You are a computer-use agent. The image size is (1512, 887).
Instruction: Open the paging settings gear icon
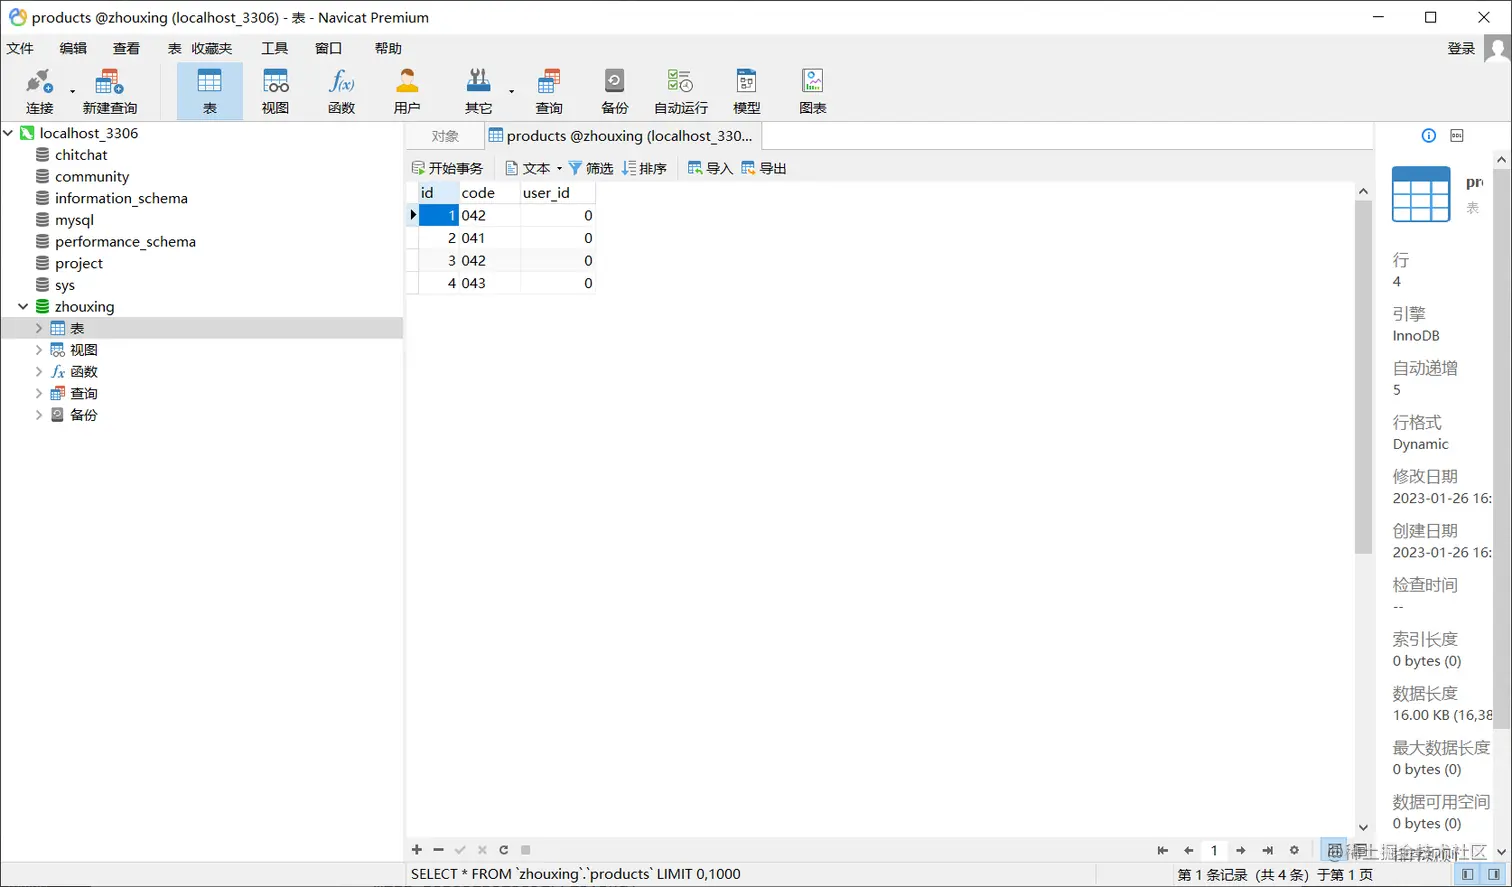1294,850
